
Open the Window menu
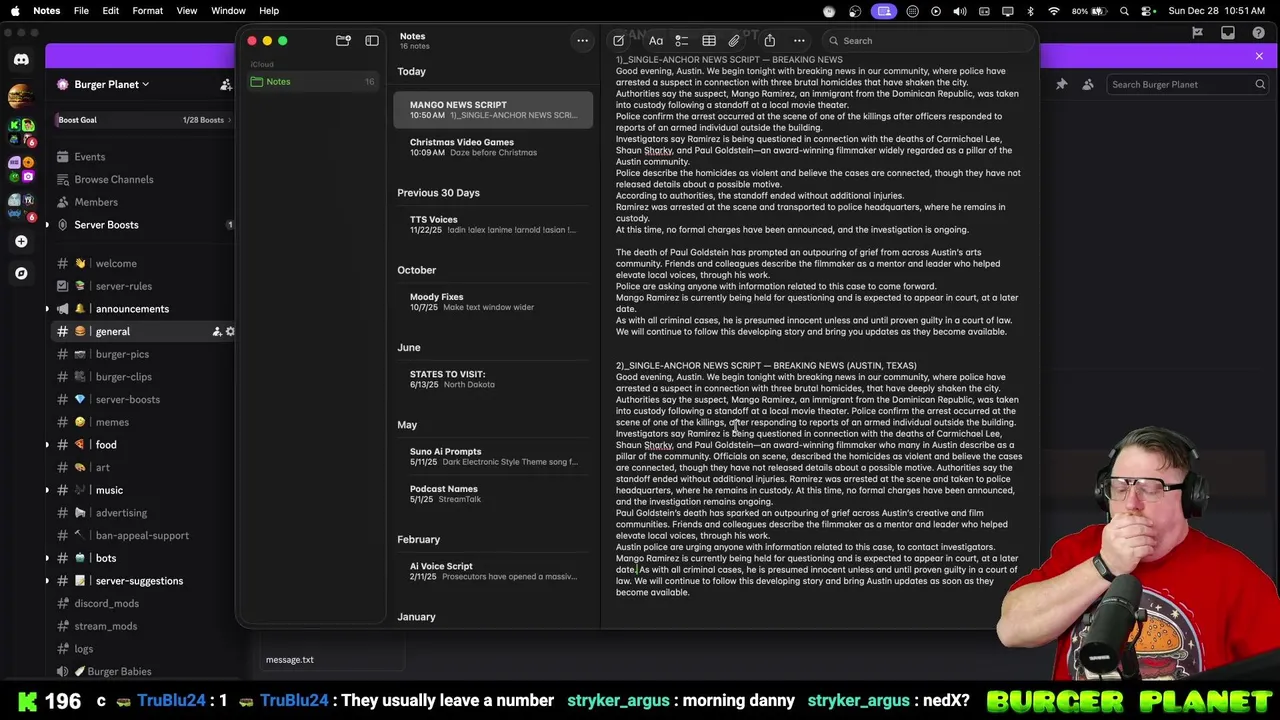228,11
